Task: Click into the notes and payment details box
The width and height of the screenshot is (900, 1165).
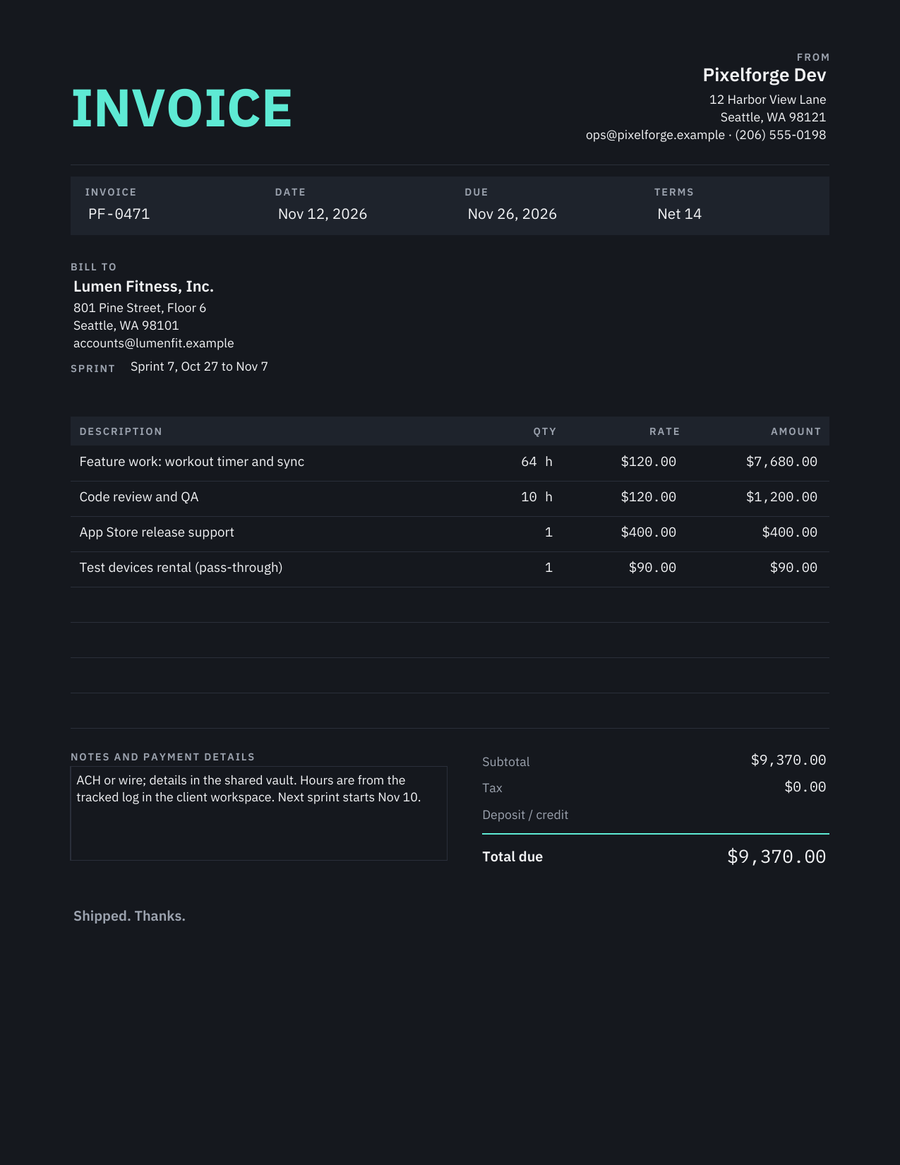Action: 259,814
